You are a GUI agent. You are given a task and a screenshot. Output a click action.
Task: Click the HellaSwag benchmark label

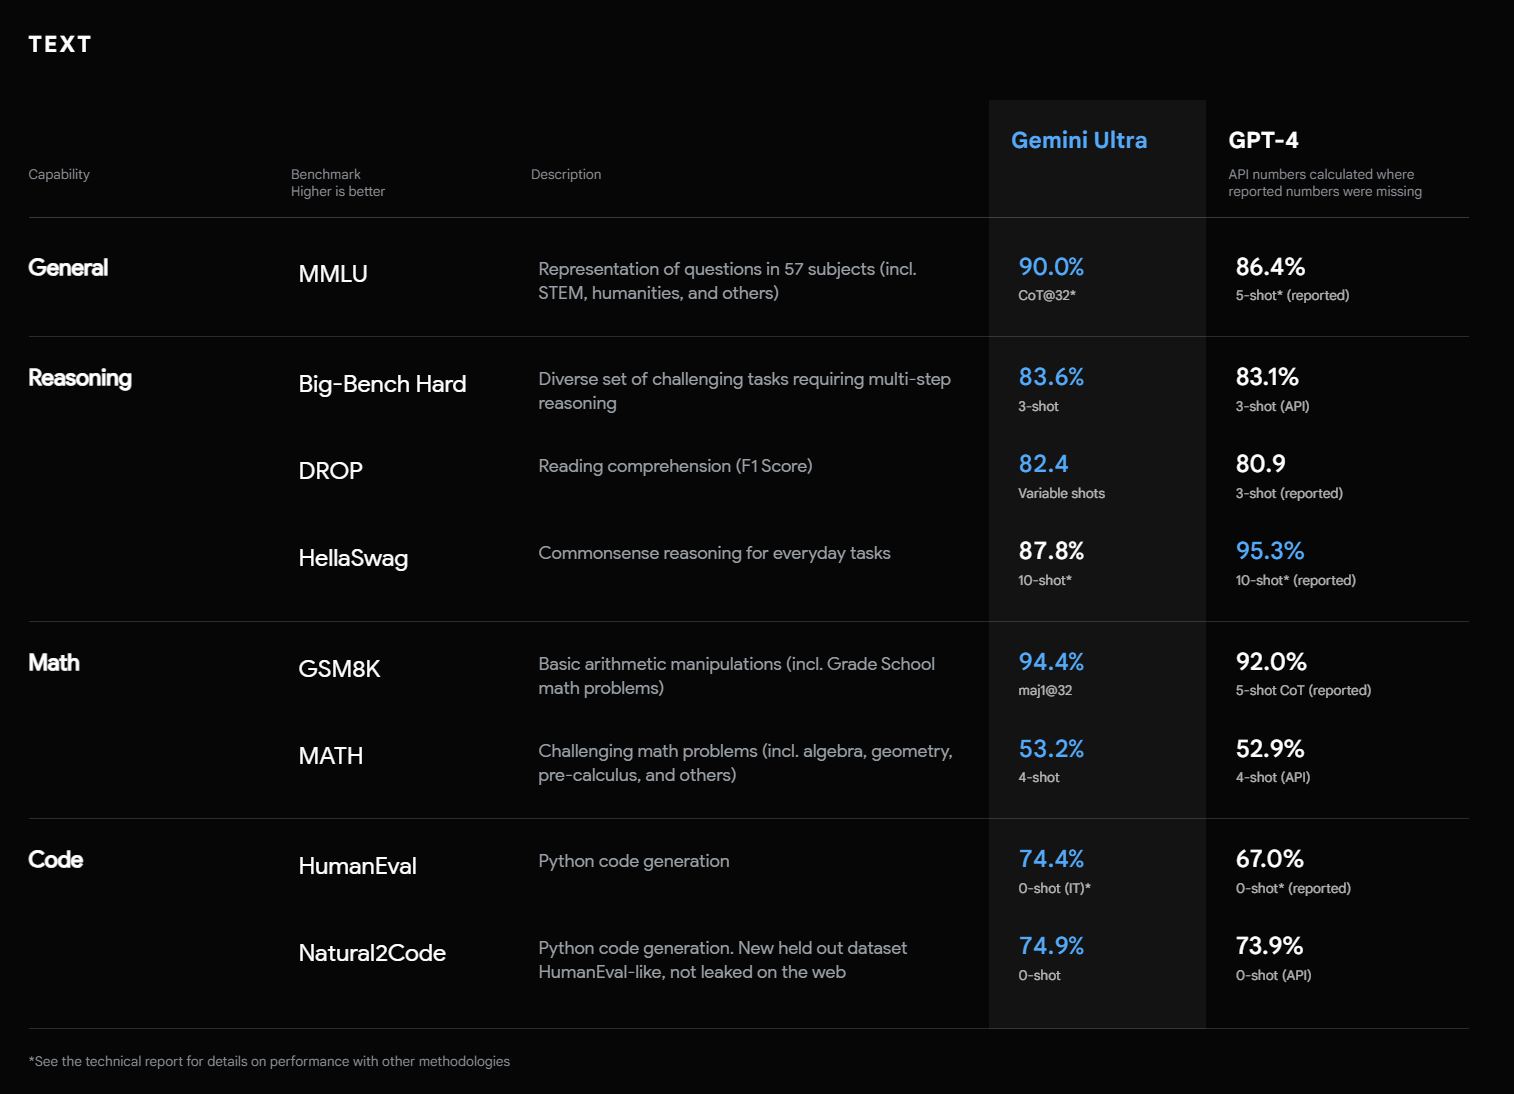coord(353,558)
